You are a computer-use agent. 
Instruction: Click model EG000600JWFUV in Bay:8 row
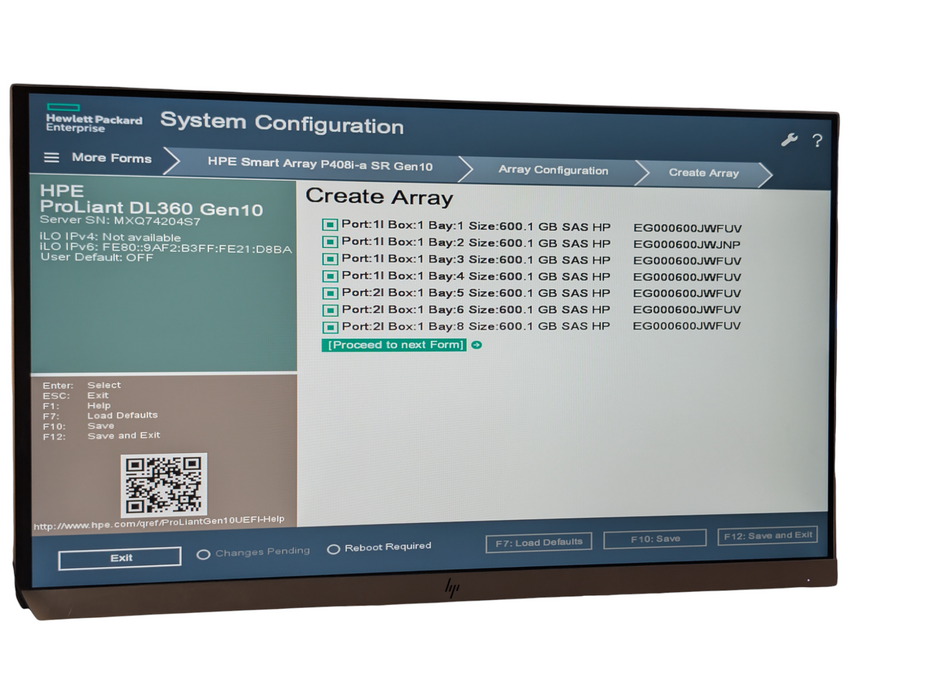(x=687, y=326)
